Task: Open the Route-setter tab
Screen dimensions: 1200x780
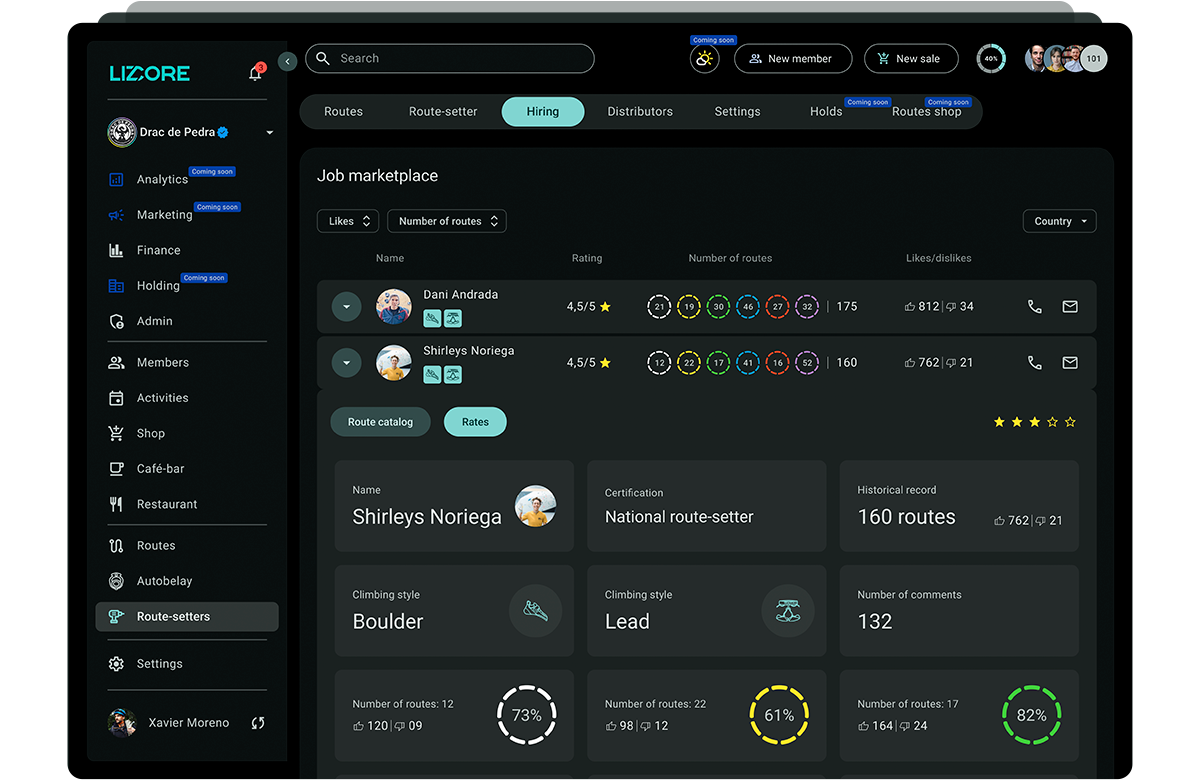Action: pyautogui.click(x=443, y=112)
